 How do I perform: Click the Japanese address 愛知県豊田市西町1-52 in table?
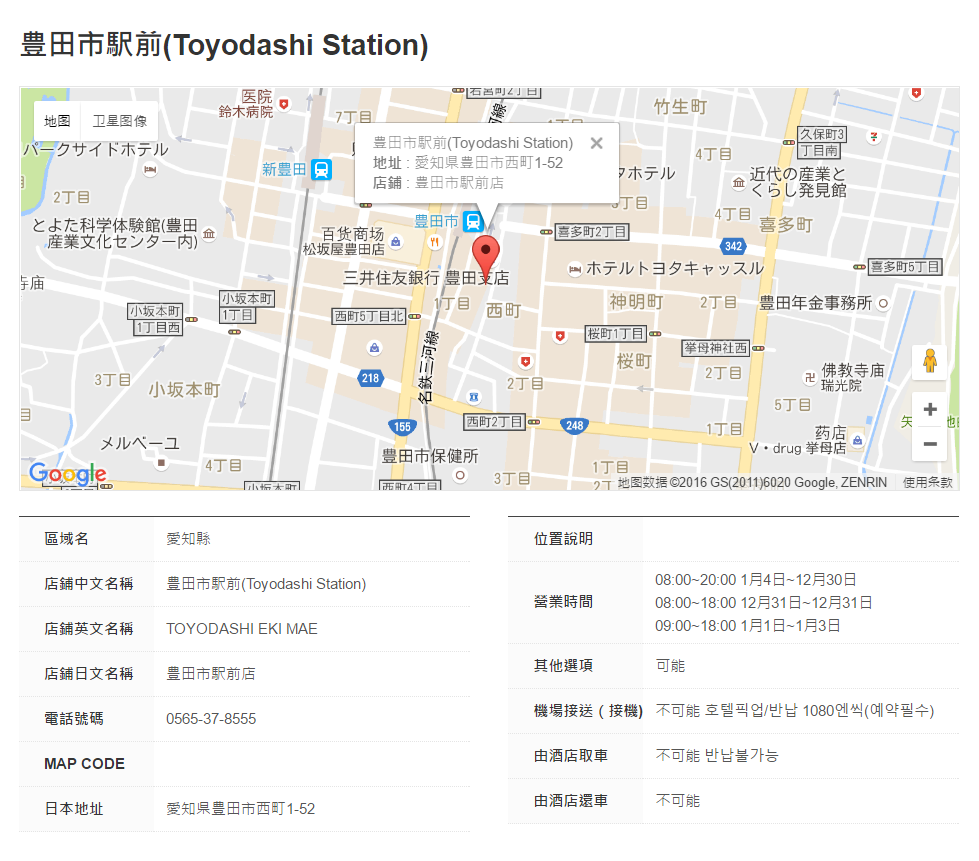pyautogui.click(x=240, y=809)
